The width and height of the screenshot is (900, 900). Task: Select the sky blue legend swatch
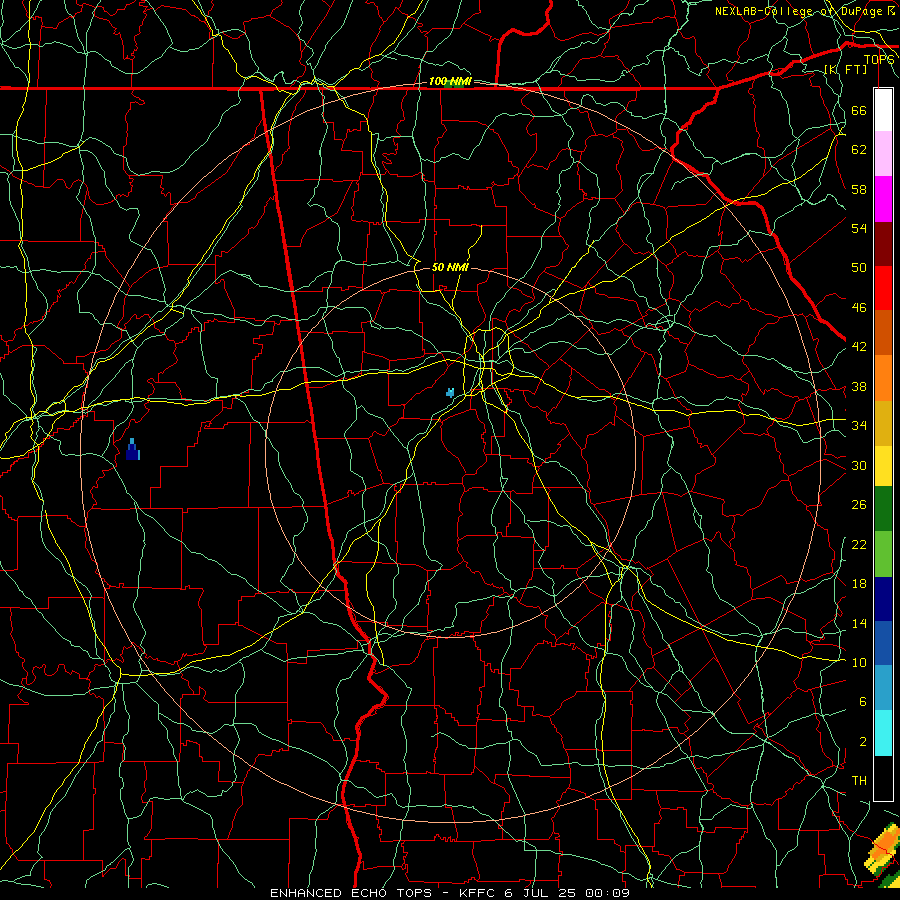[x=883, y=688]
